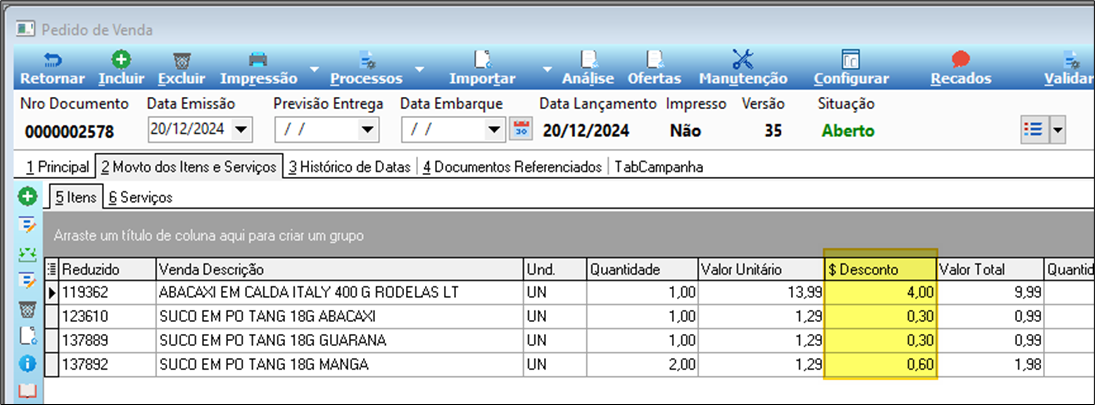Click the 4,00 discount cell

(880, 293)
